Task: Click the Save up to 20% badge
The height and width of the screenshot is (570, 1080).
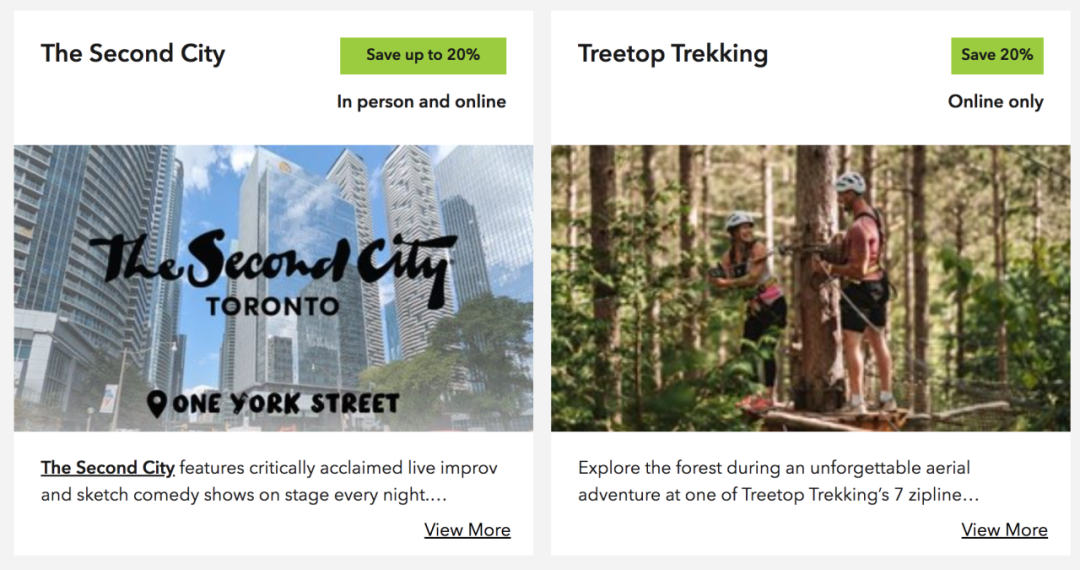Action: pyautogui.click(x=423, y=56)
